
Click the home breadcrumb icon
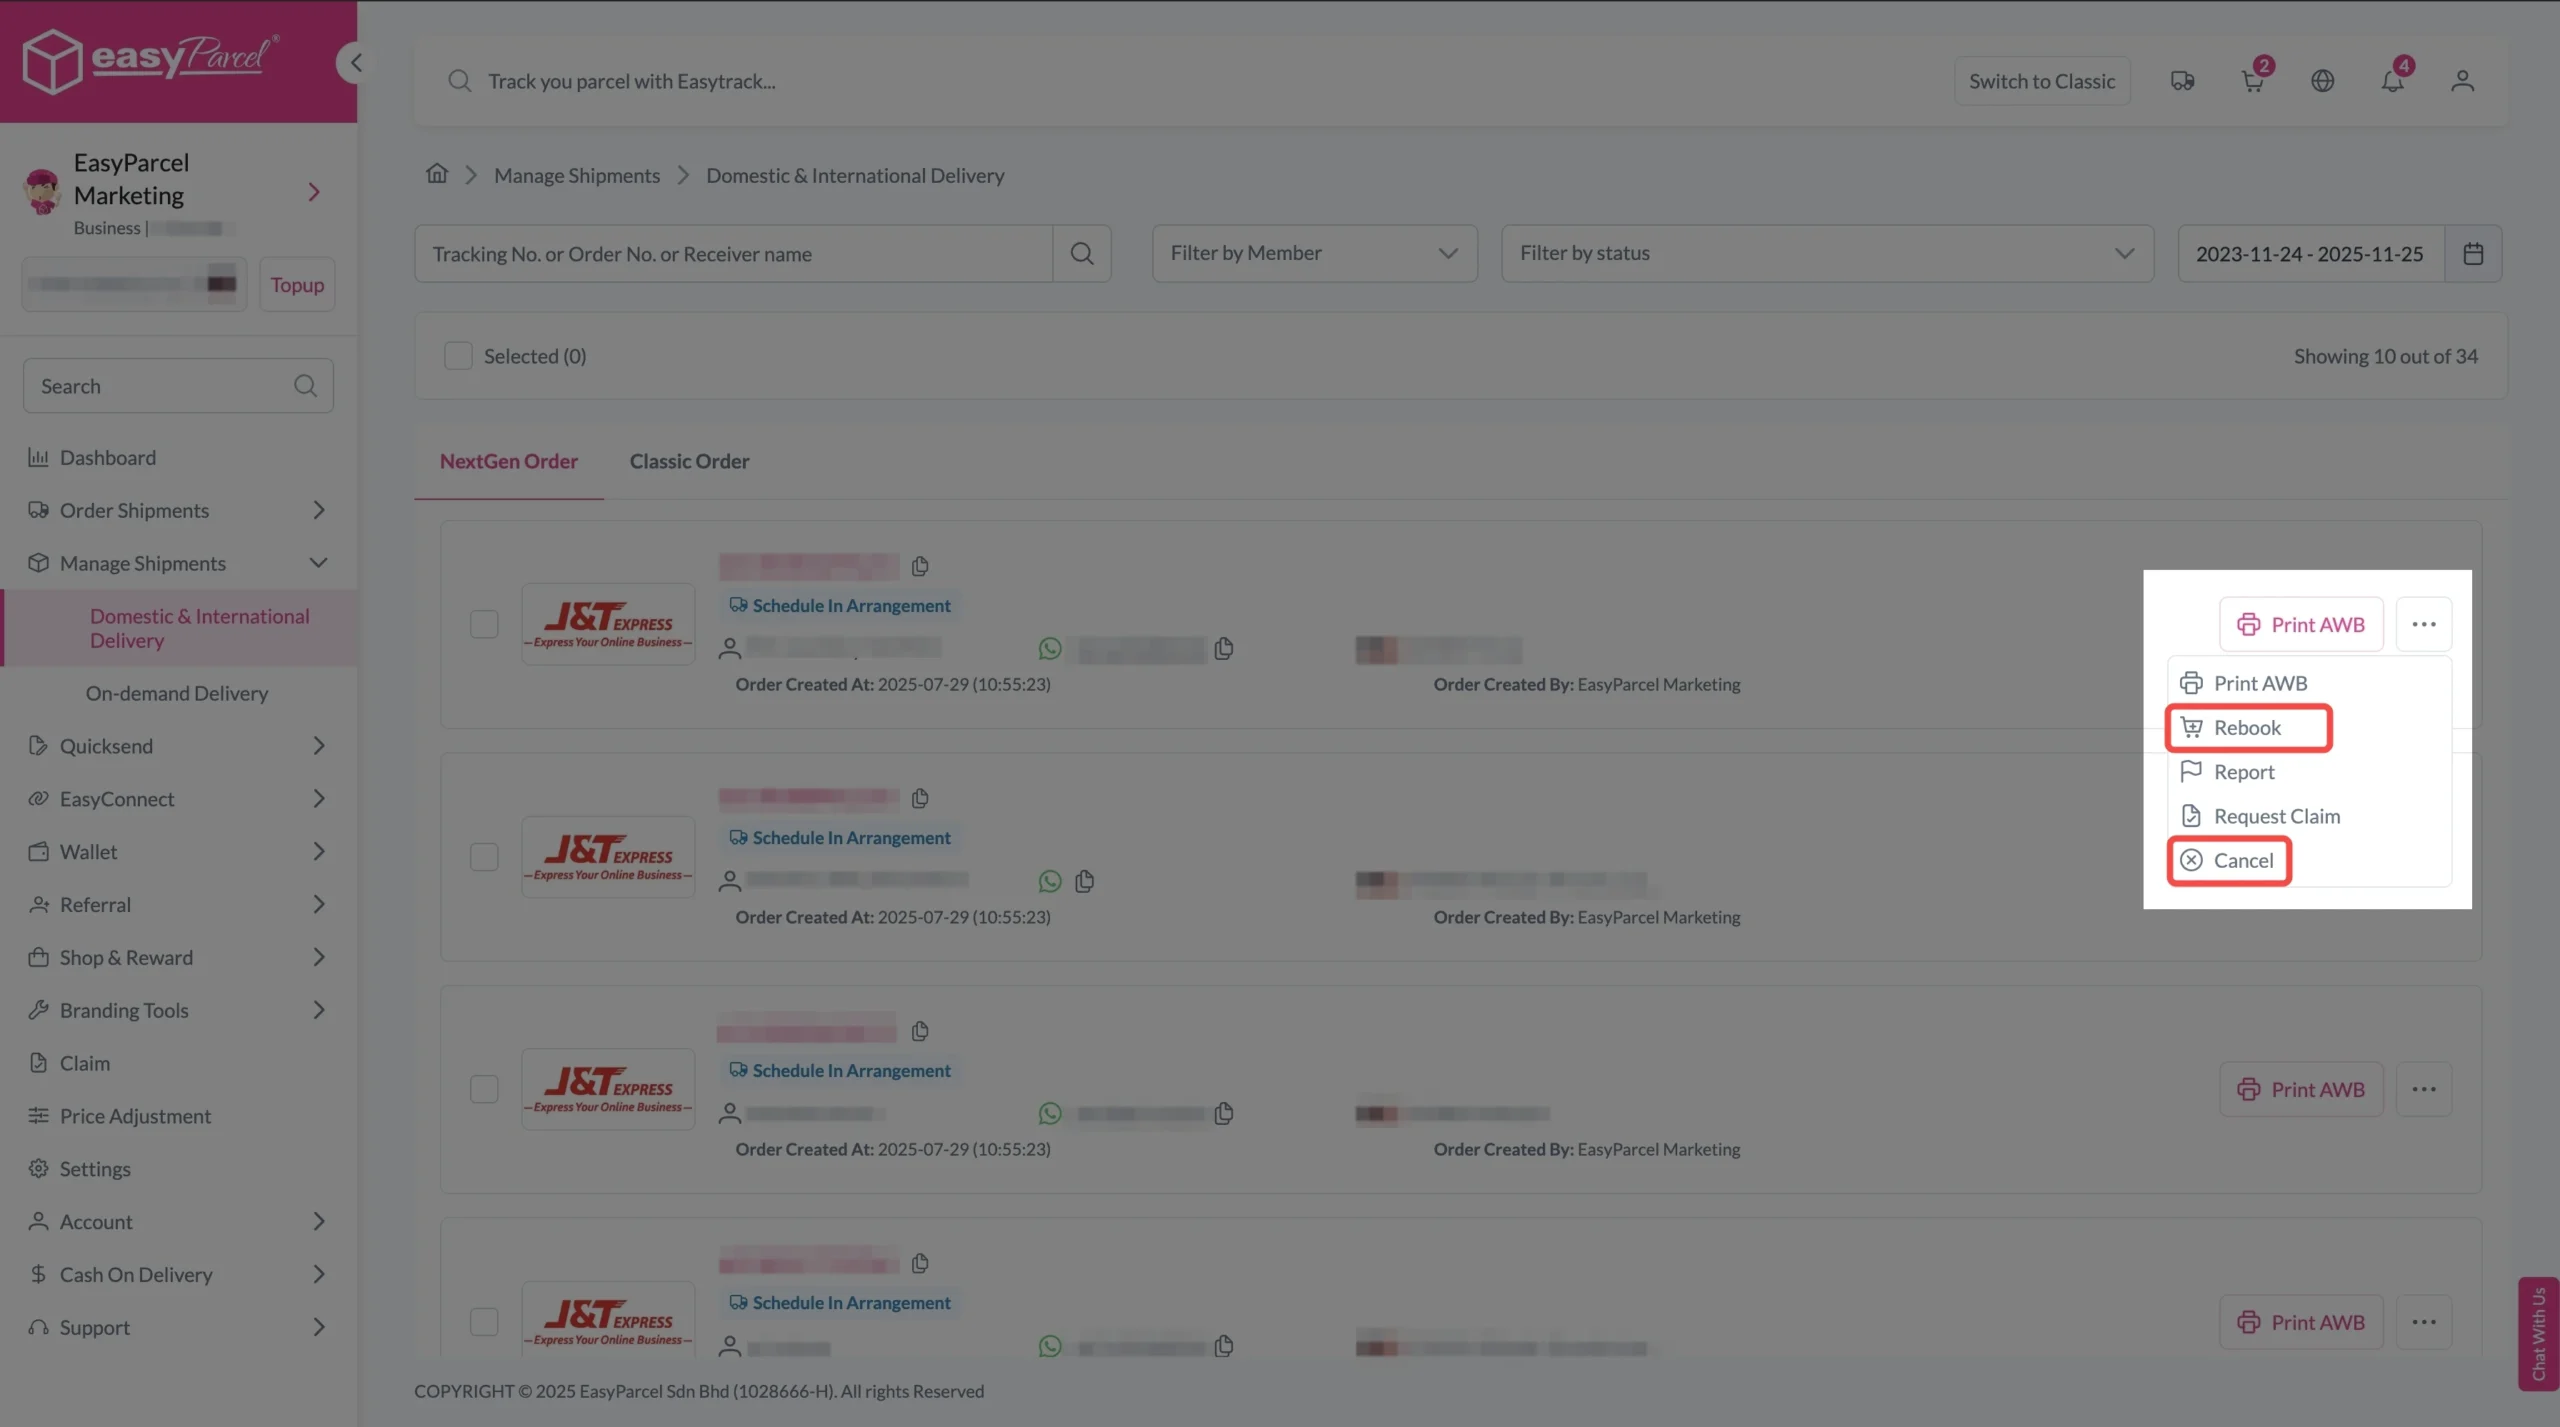437,174
